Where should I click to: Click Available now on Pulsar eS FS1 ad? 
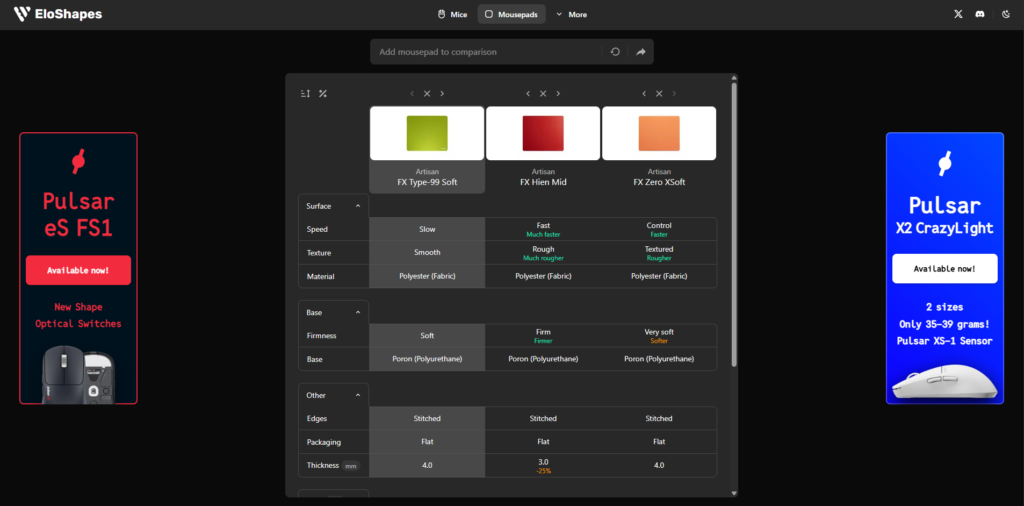click(x=78, y=270)
